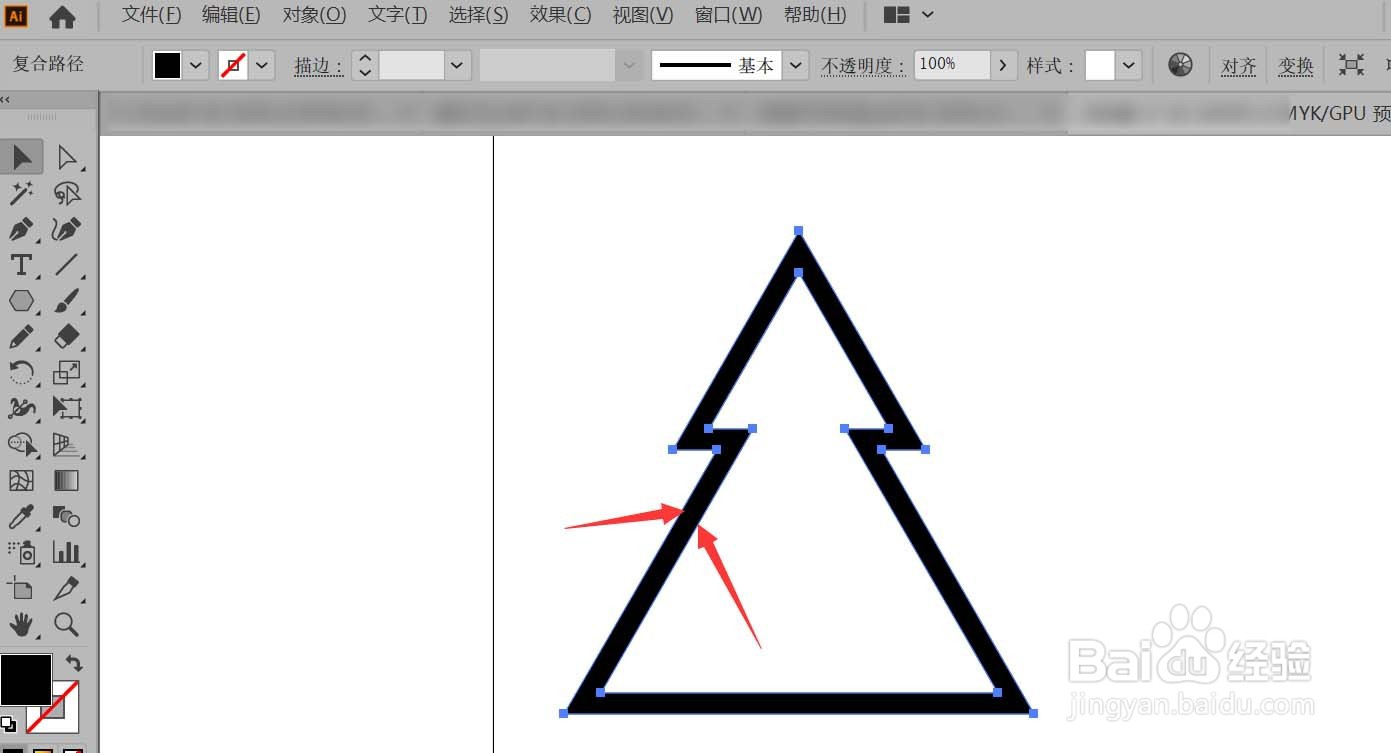This screenshot has width=1391, height=753.
Task: Select the Direct Selection tool
Action: click(x=66, y=157)
